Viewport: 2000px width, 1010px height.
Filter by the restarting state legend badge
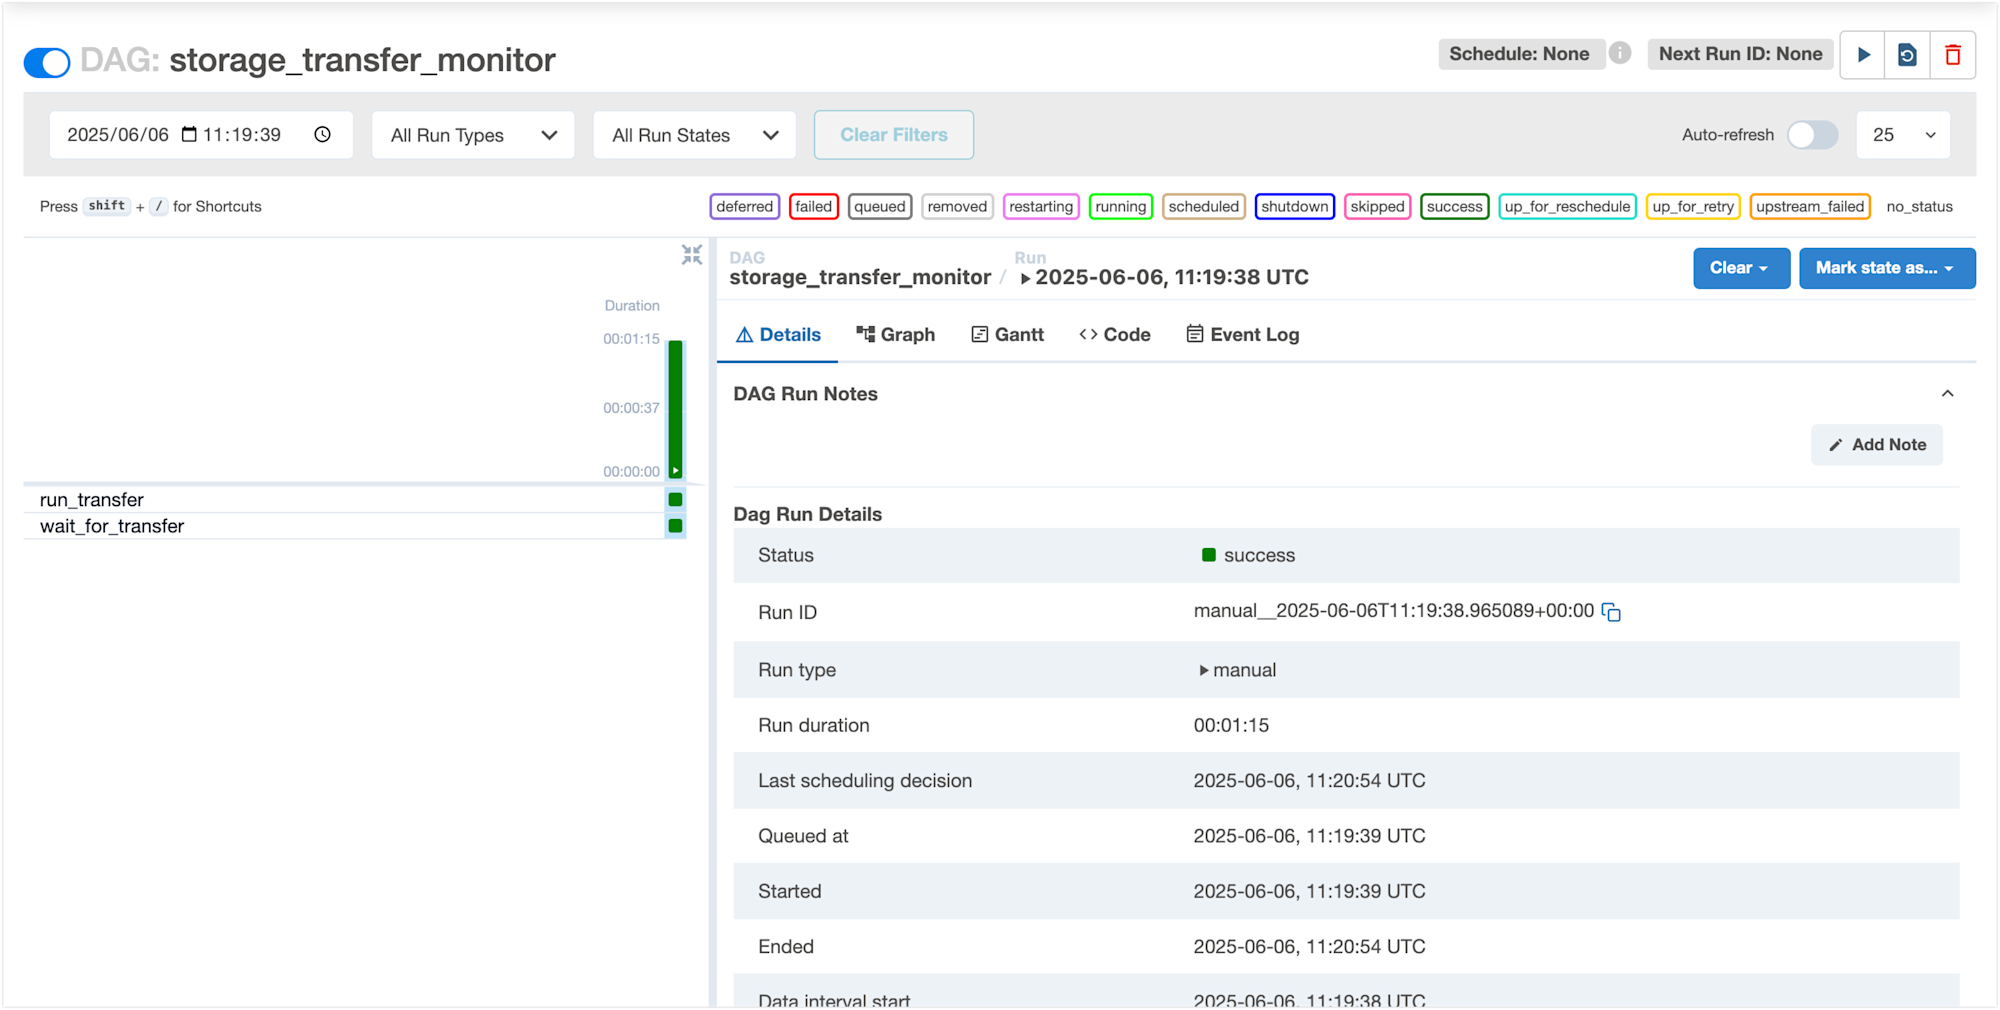[x=1041, y=207]
